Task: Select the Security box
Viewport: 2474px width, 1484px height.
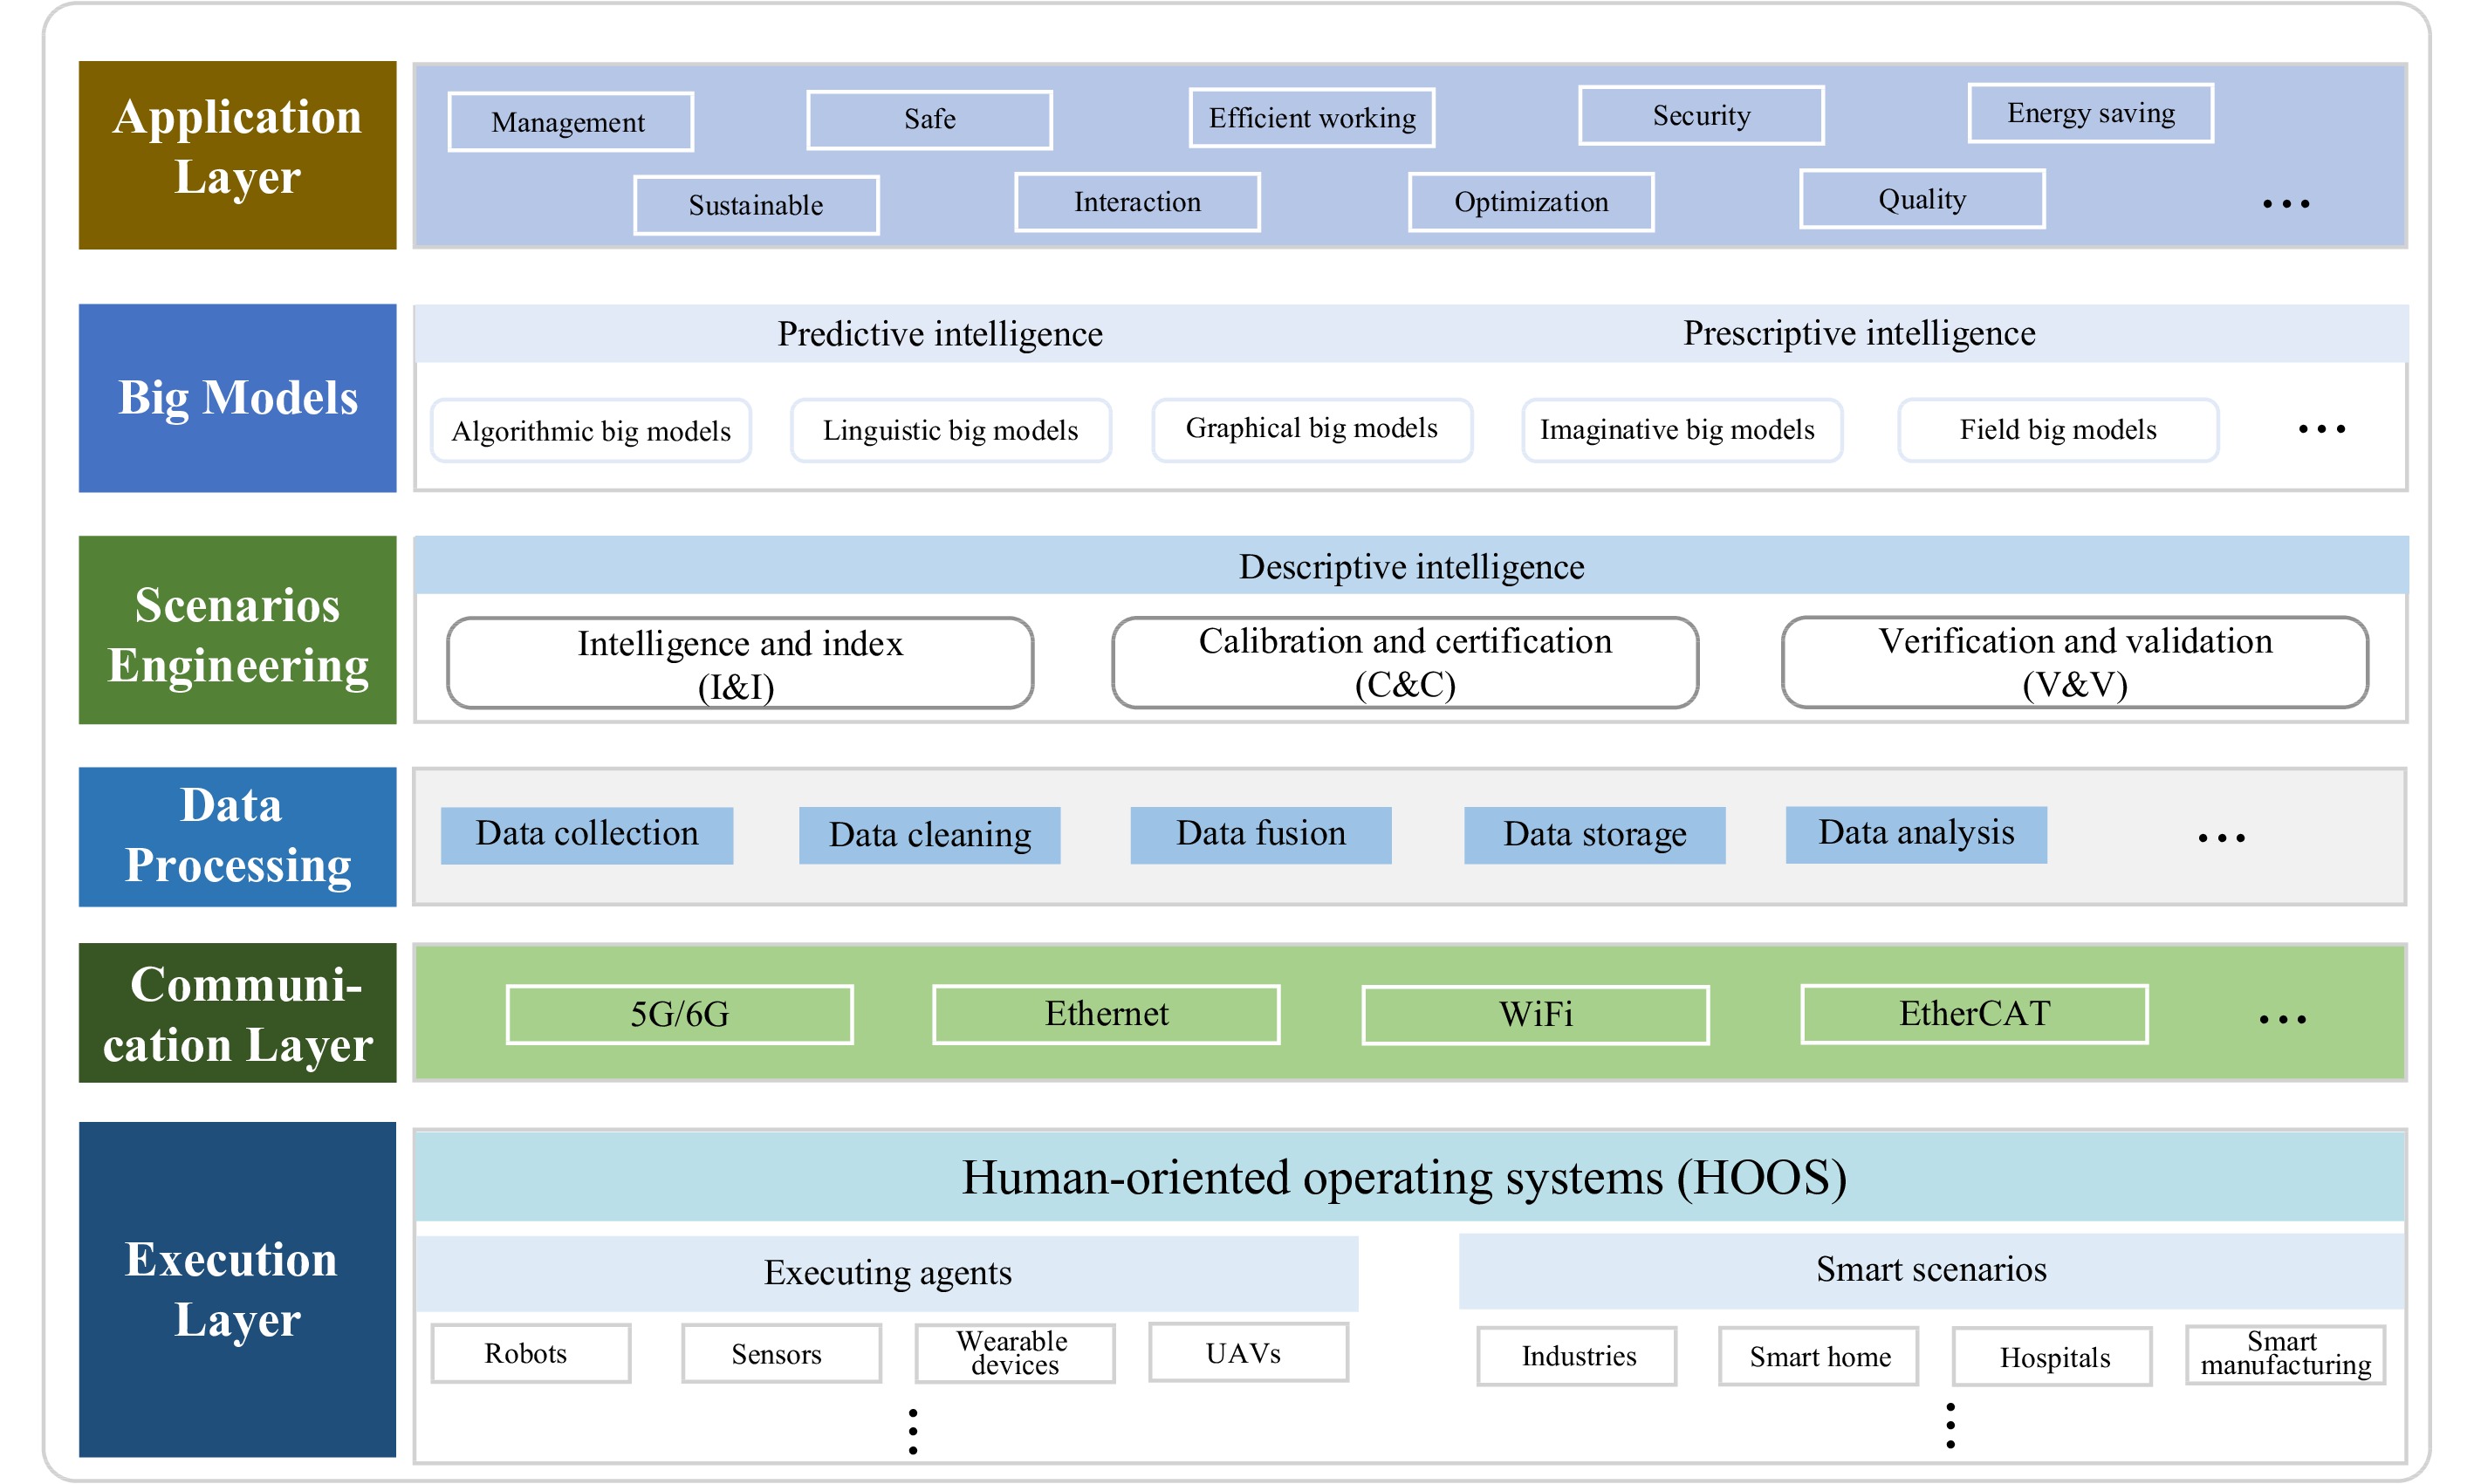Action: click(1700, 116)
